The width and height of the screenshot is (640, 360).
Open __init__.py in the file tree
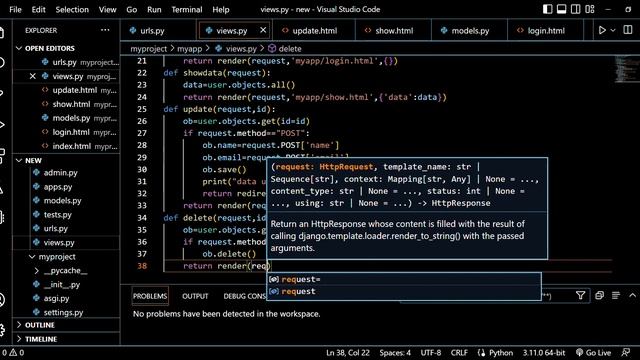(62, 284)
